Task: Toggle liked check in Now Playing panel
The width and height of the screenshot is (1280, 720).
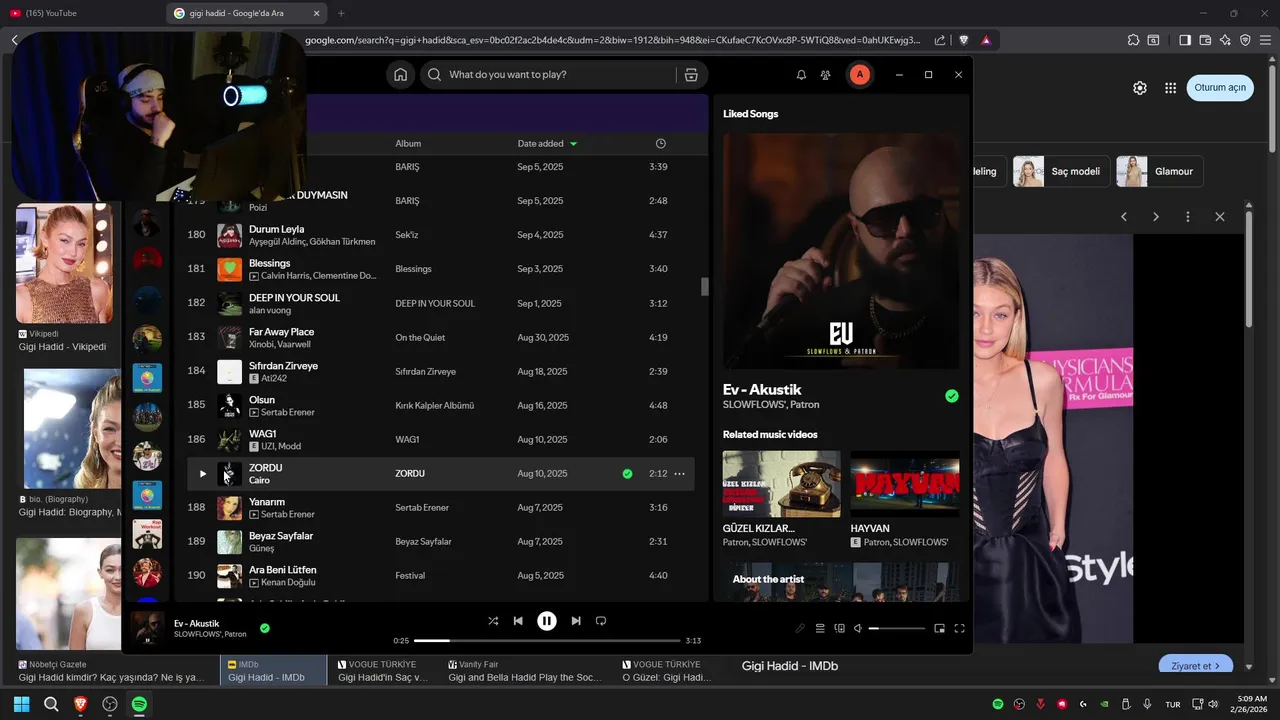Action: 952,396
